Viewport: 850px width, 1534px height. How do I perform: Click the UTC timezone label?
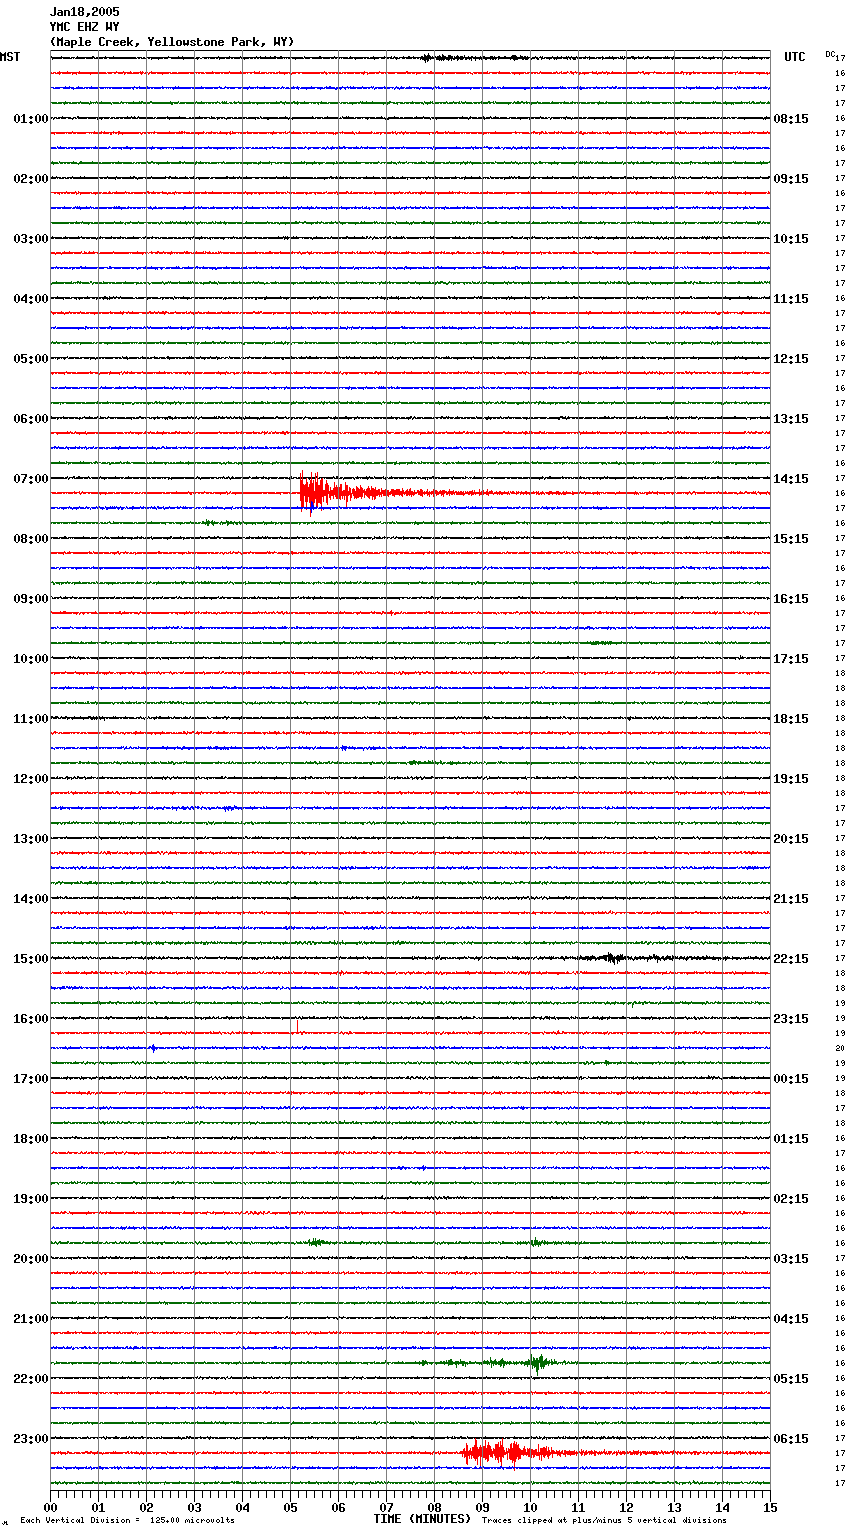click(794, 57)
